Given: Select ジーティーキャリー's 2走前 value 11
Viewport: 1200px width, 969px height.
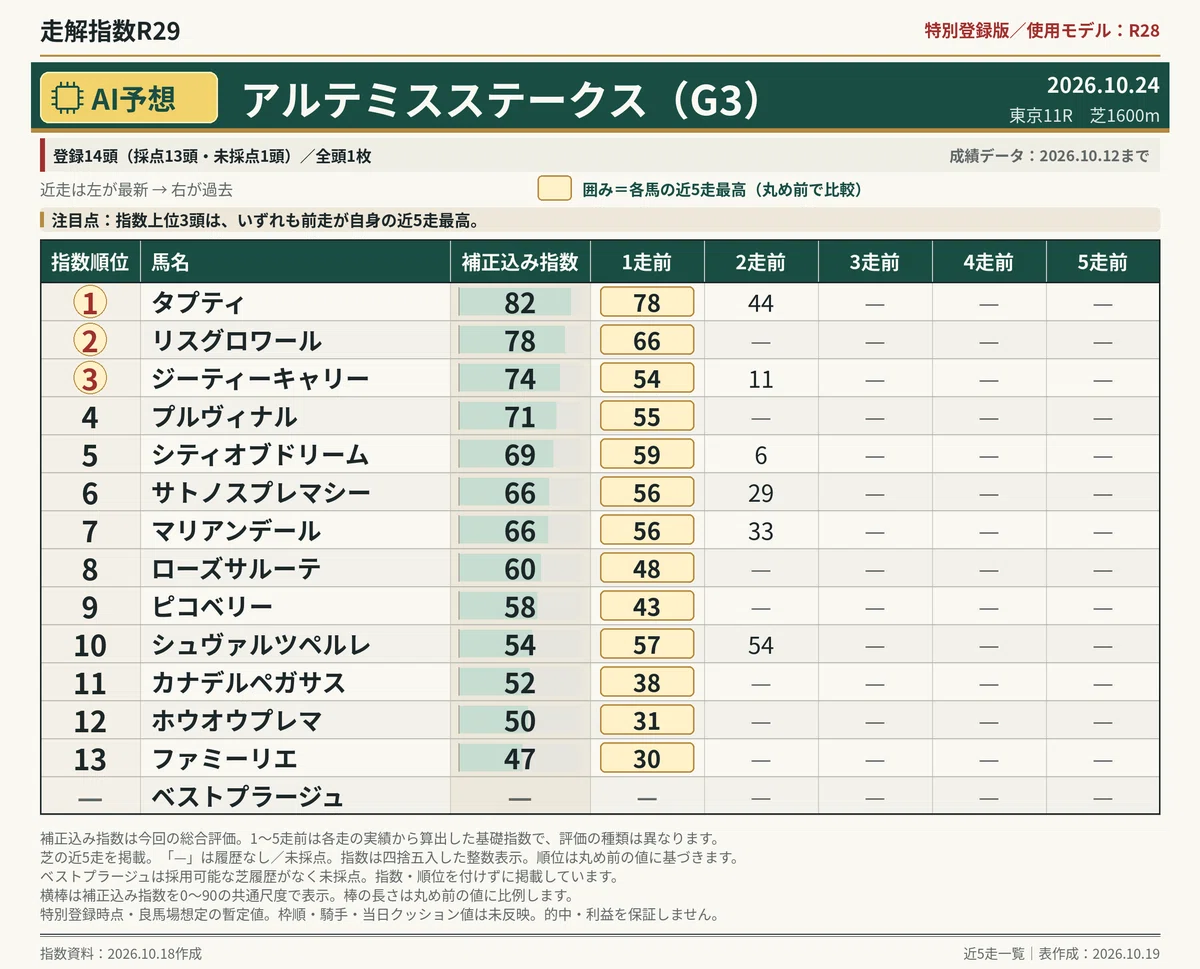Looking at the screenshot, I should point(761,379).
